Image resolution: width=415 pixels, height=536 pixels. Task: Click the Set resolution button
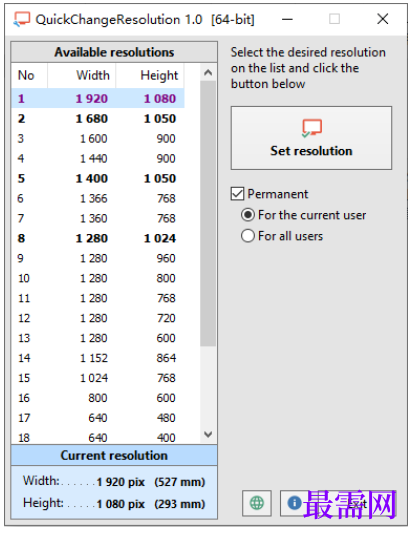(311, 138)
